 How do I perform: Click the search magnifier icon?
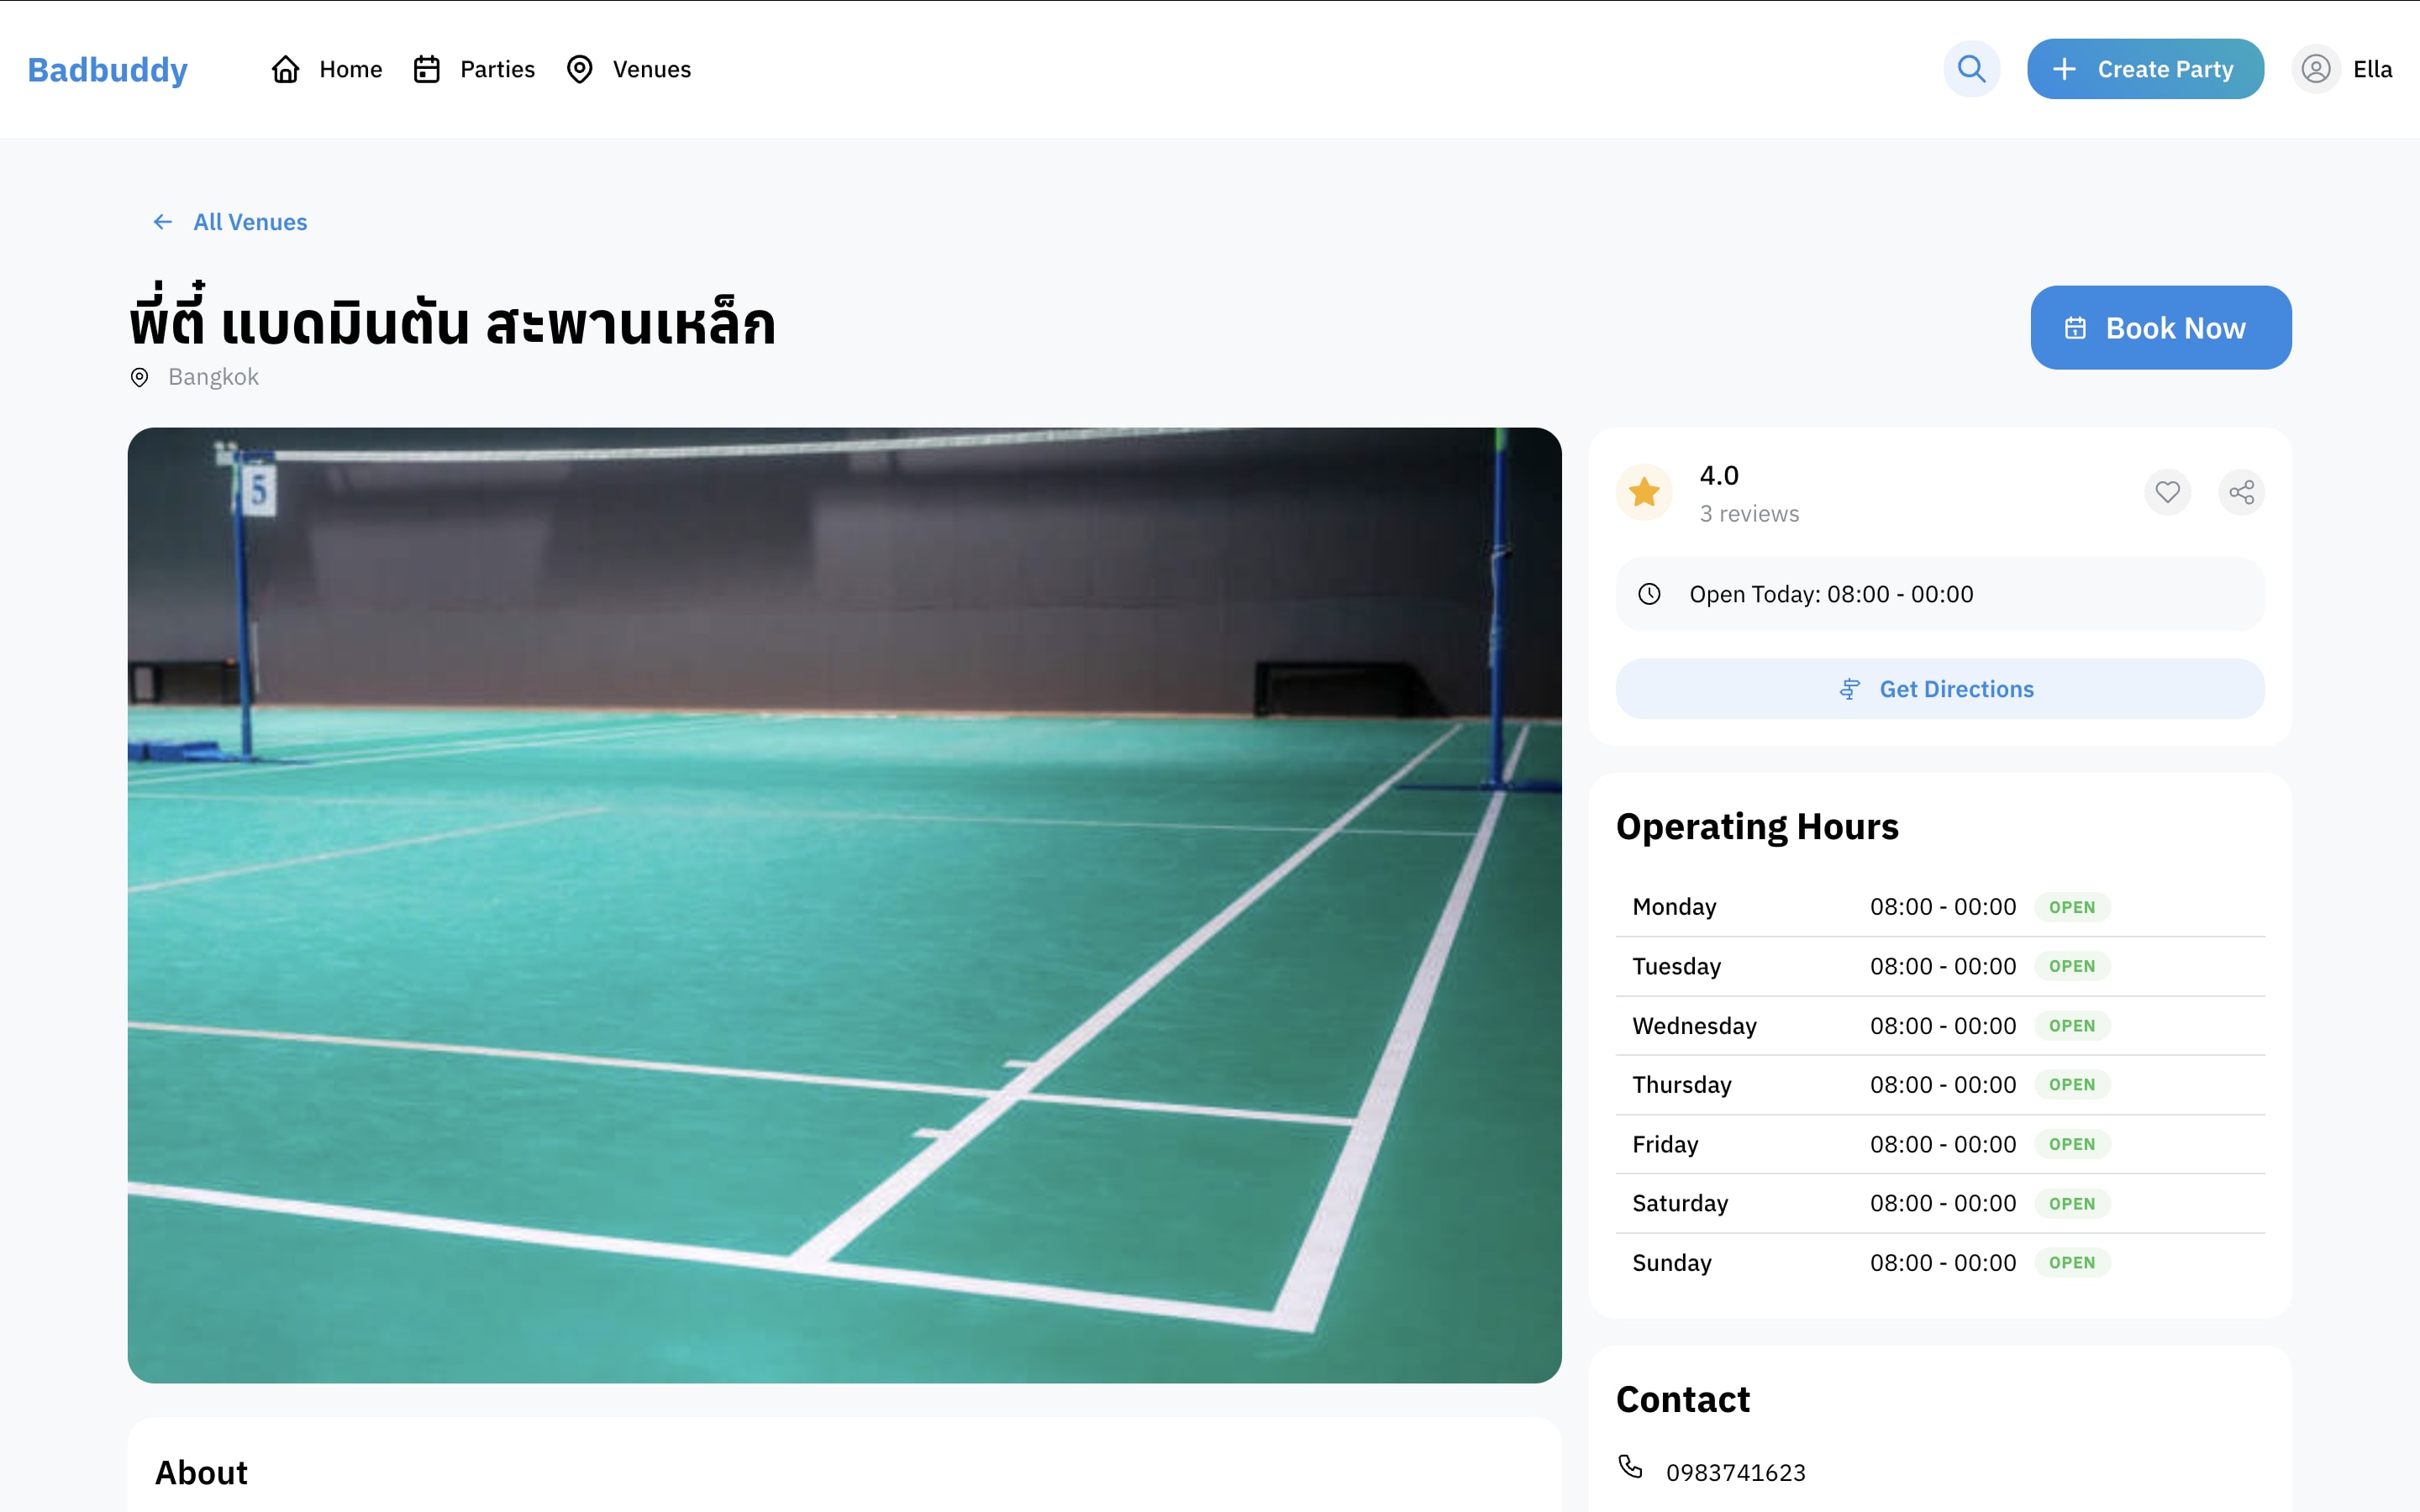coord(1971,69)
